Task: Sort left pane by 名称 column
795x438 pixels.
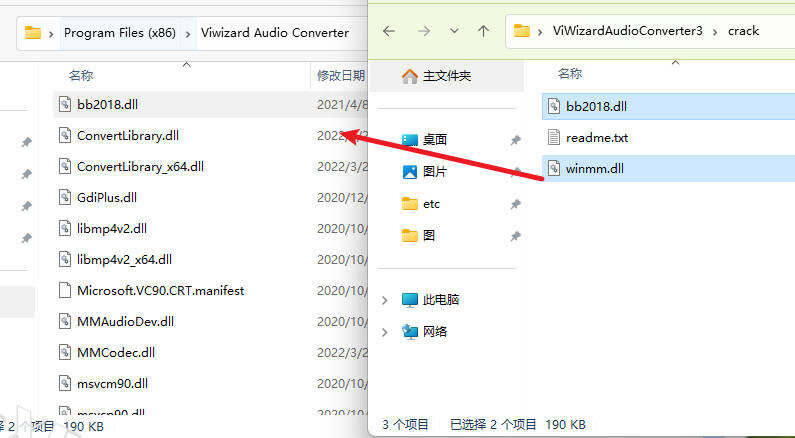Action: pos(81,76)
